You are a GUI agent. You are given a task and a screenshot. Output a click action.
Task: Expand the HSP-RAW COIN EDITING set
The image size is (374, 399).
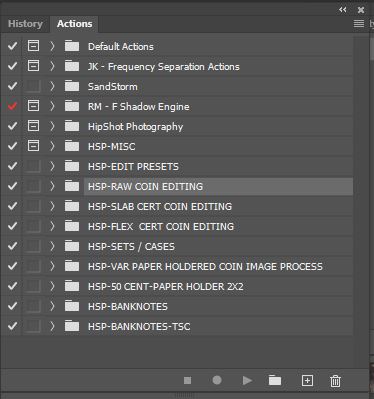(x=52, y=186)
